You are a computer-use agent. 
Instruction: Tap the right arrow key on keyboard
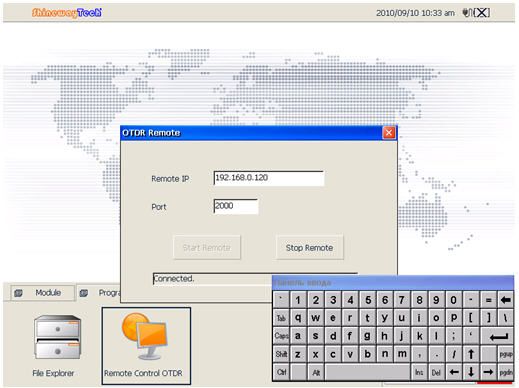point(488,372)
